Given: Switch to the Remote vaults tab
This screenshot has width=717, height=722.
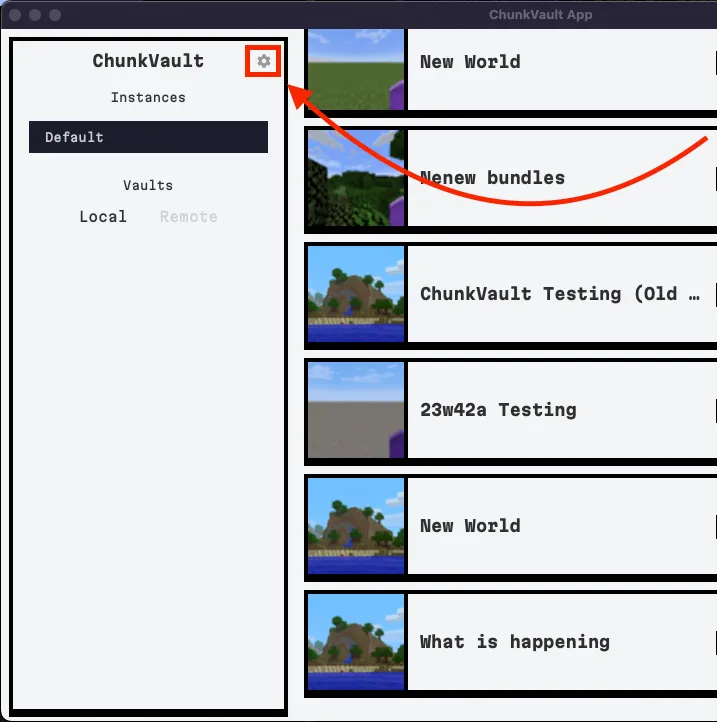Looking at the screenshot, I should pos(188,217).
